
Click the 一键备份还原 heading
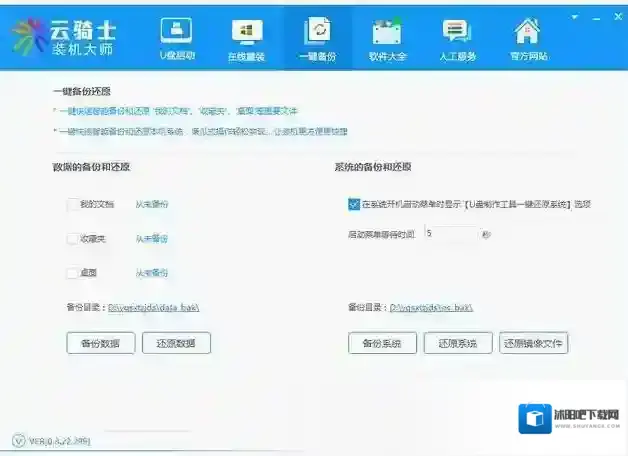click(82, 91)
